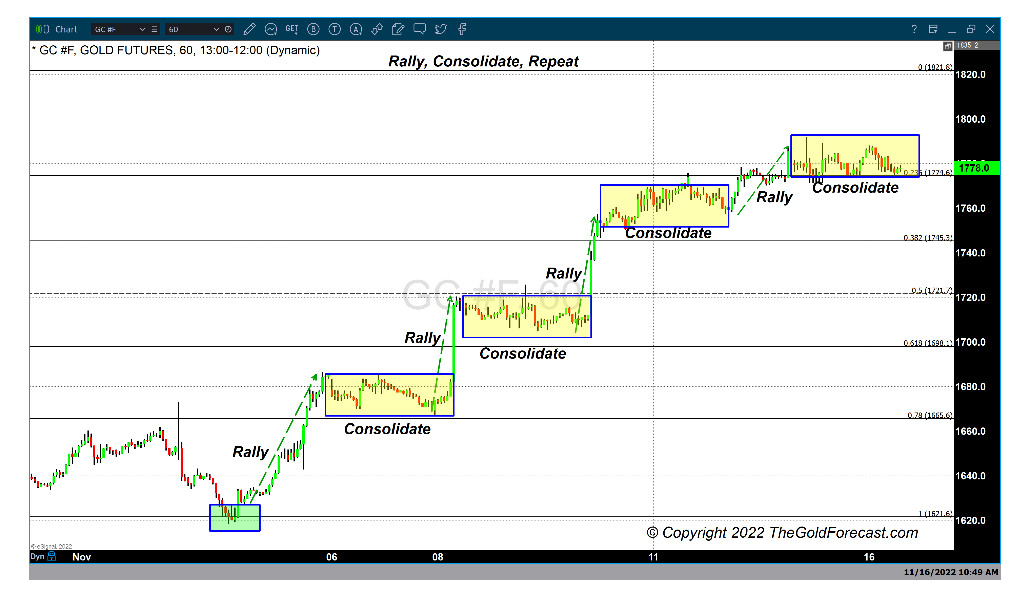Click the GET tools button
Viewport: 1011px width, 594px height.
[292, 29]
